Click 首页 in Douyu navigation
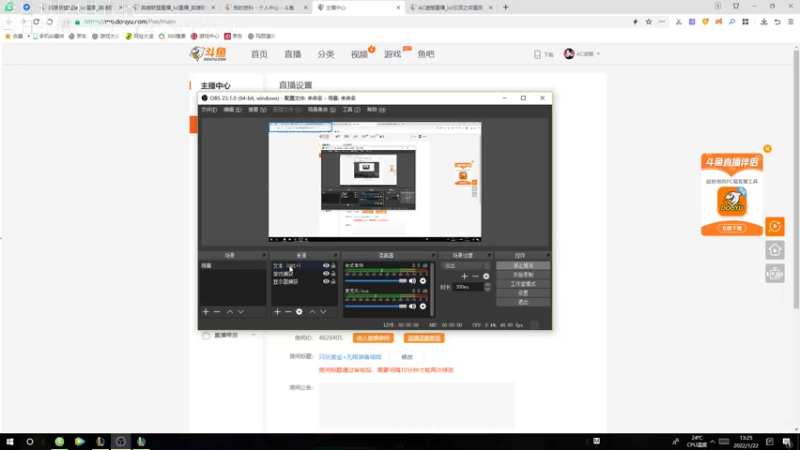Viewport: 800px width, 450px height. [259, 54]
